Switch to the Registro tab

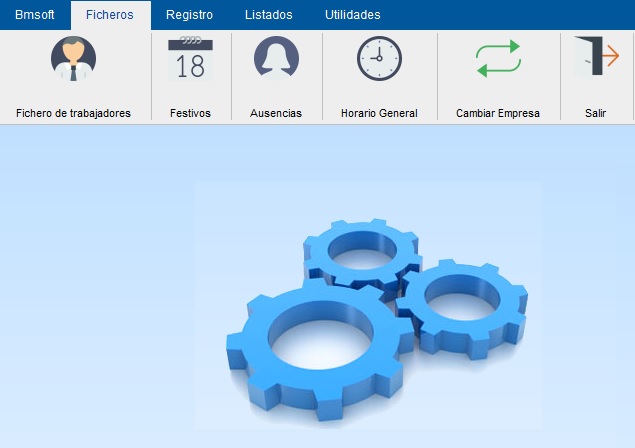189,15
